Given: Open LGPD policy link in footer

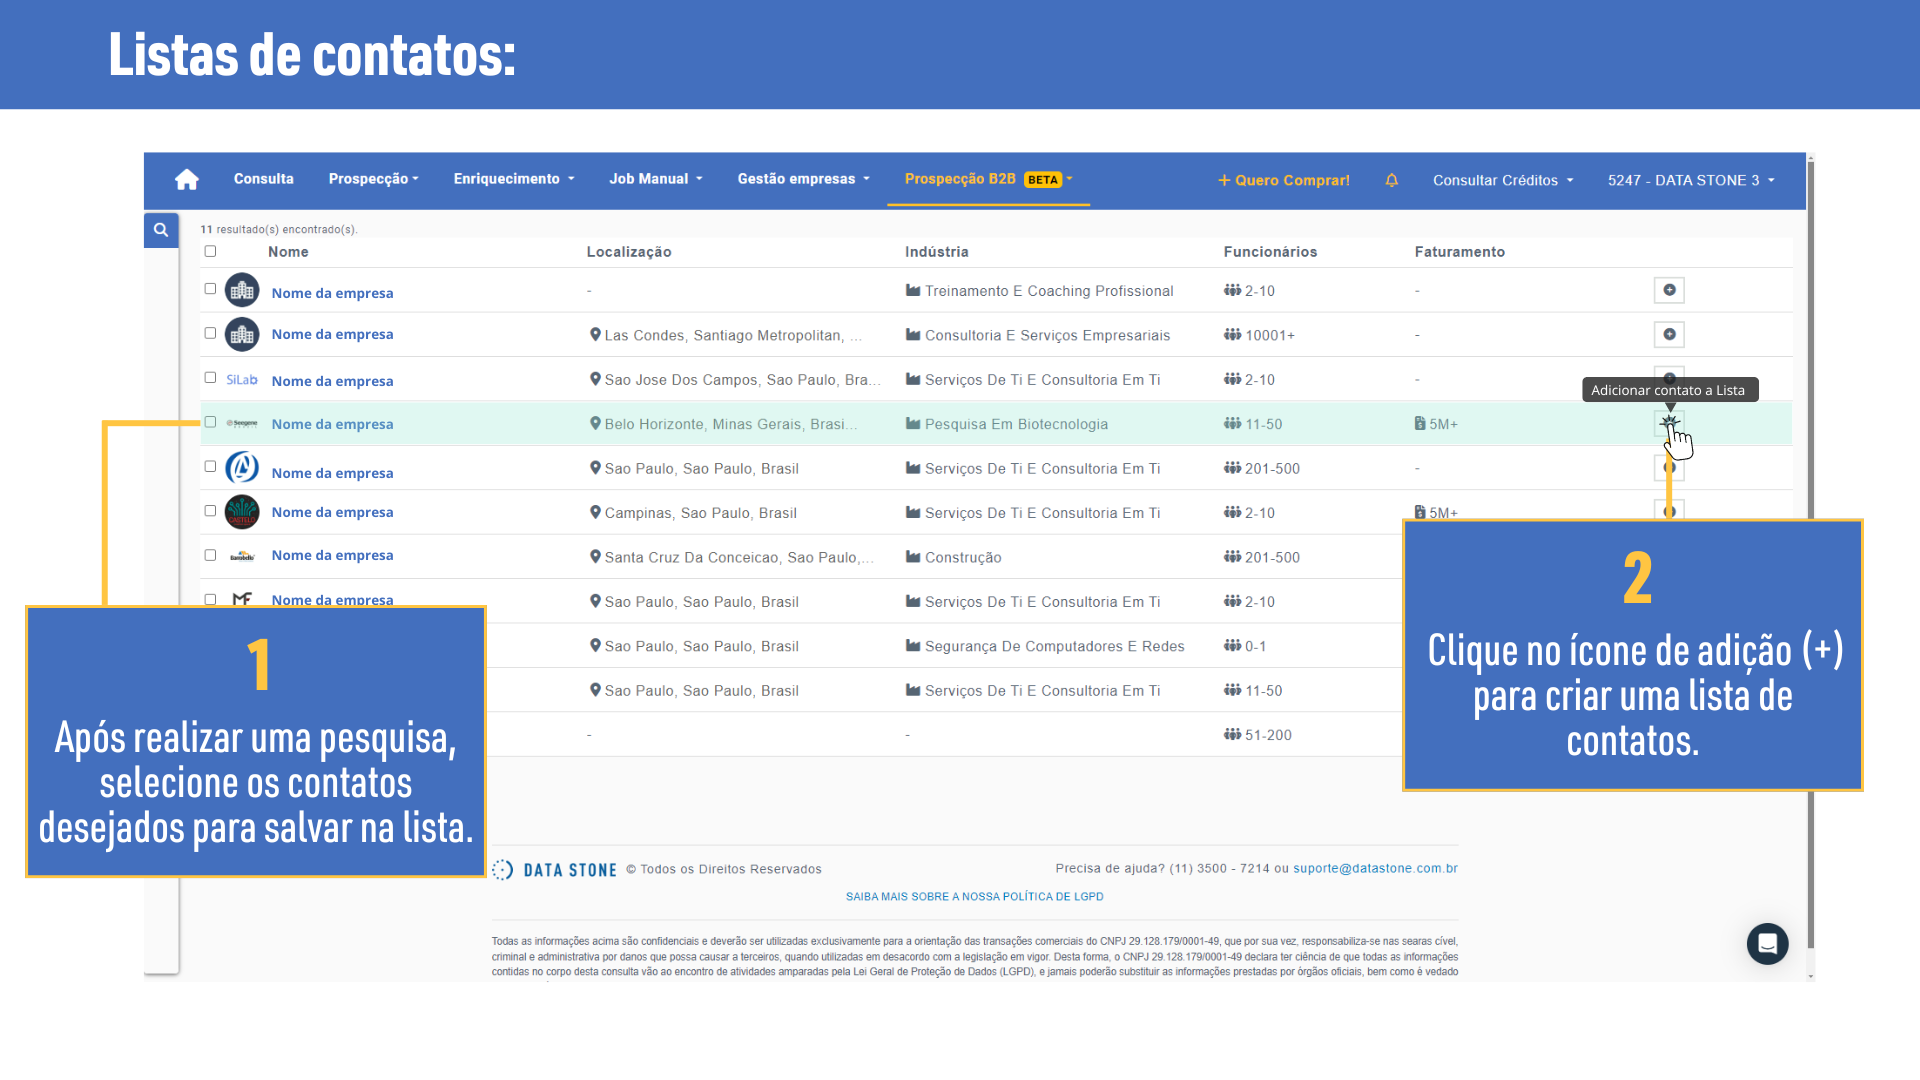Looking at the screenshot, I should pyautogui.click(x=974, y=896).
